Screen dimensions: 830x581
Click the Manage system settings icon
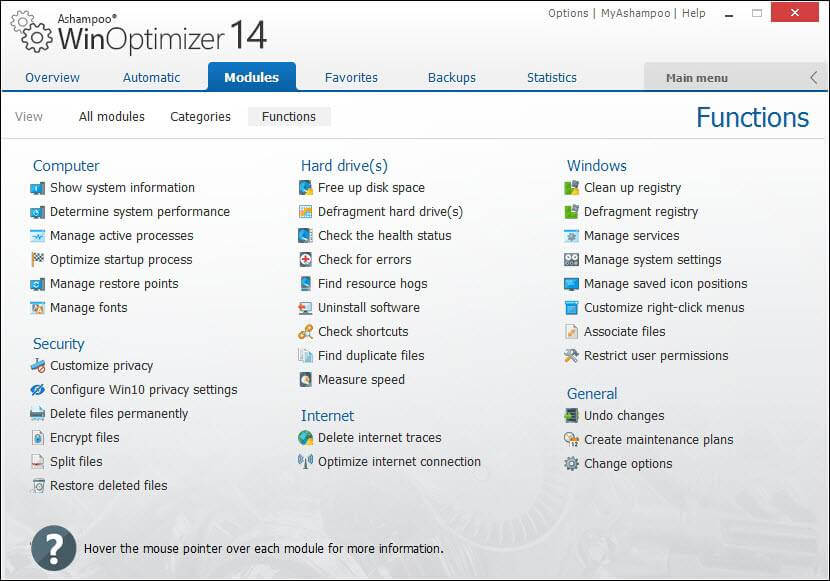point(572,260)
